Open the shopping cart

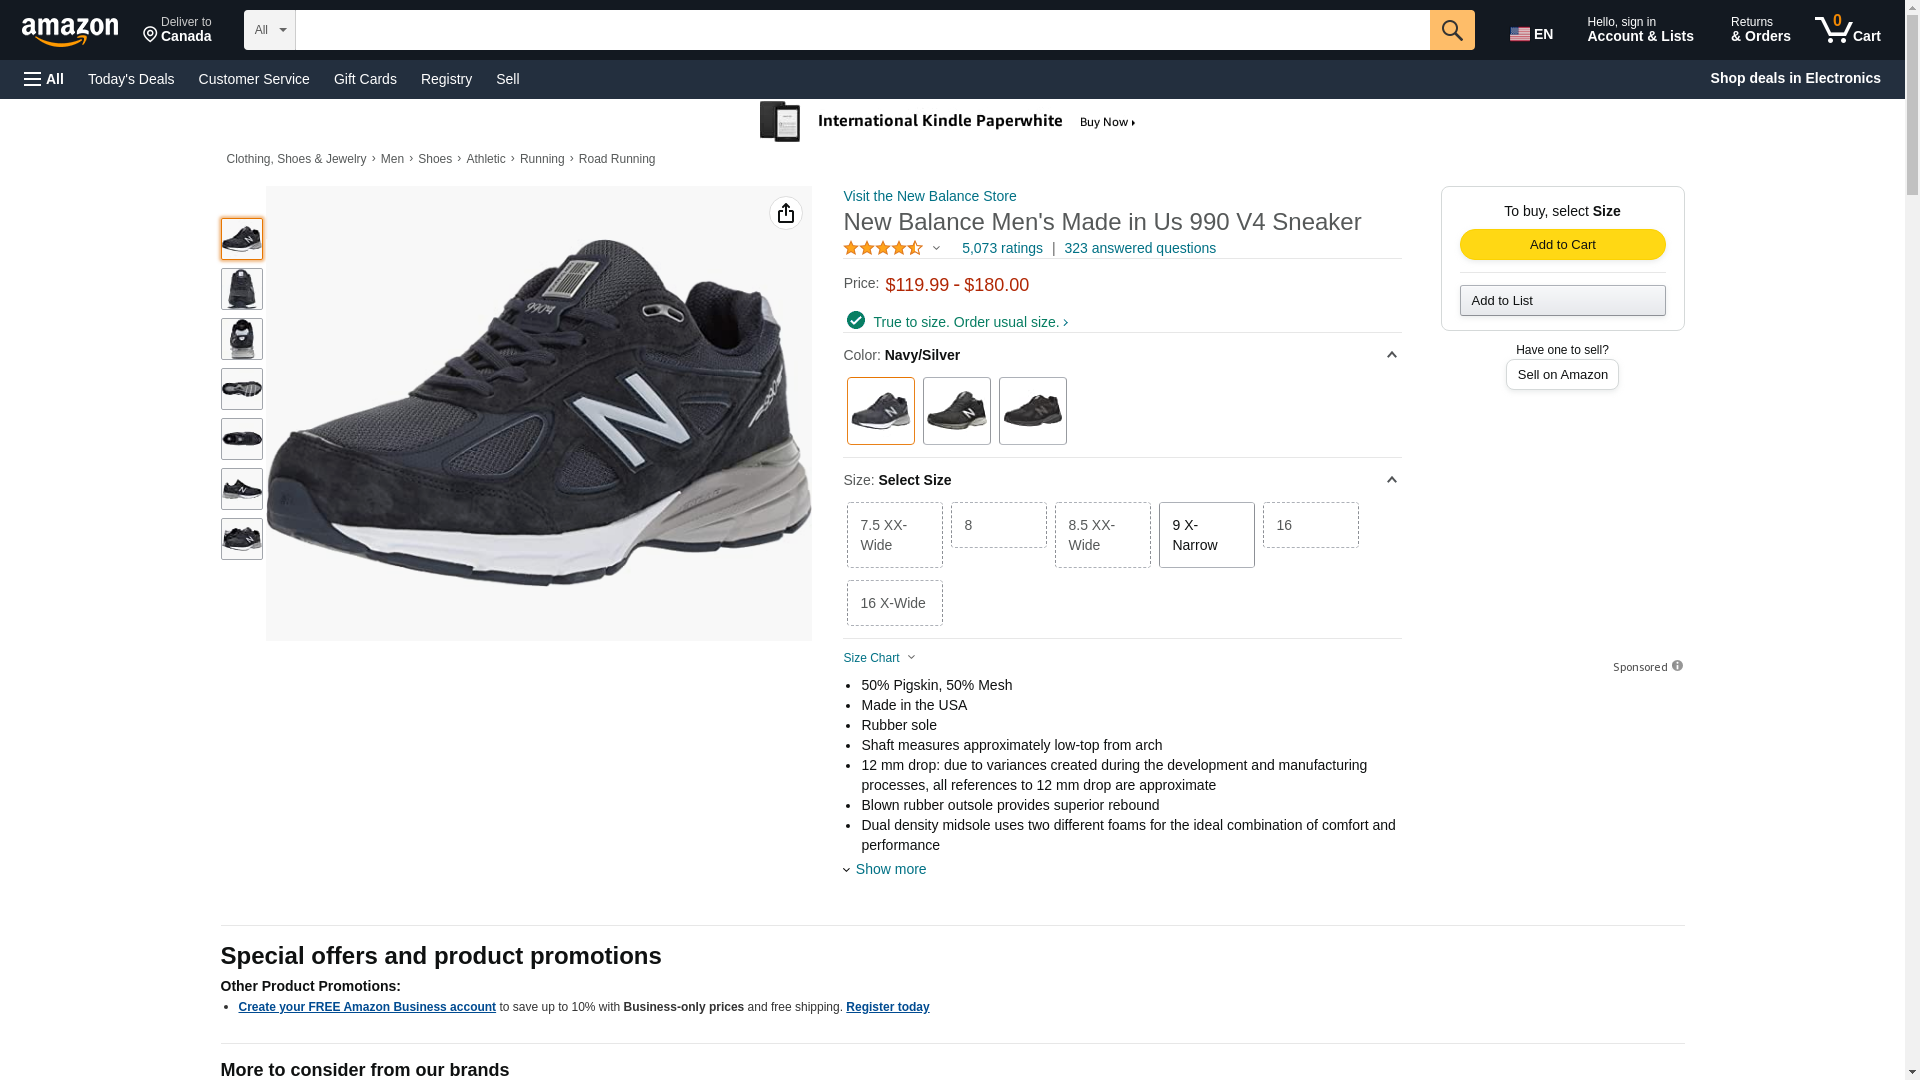point(1848,30)
